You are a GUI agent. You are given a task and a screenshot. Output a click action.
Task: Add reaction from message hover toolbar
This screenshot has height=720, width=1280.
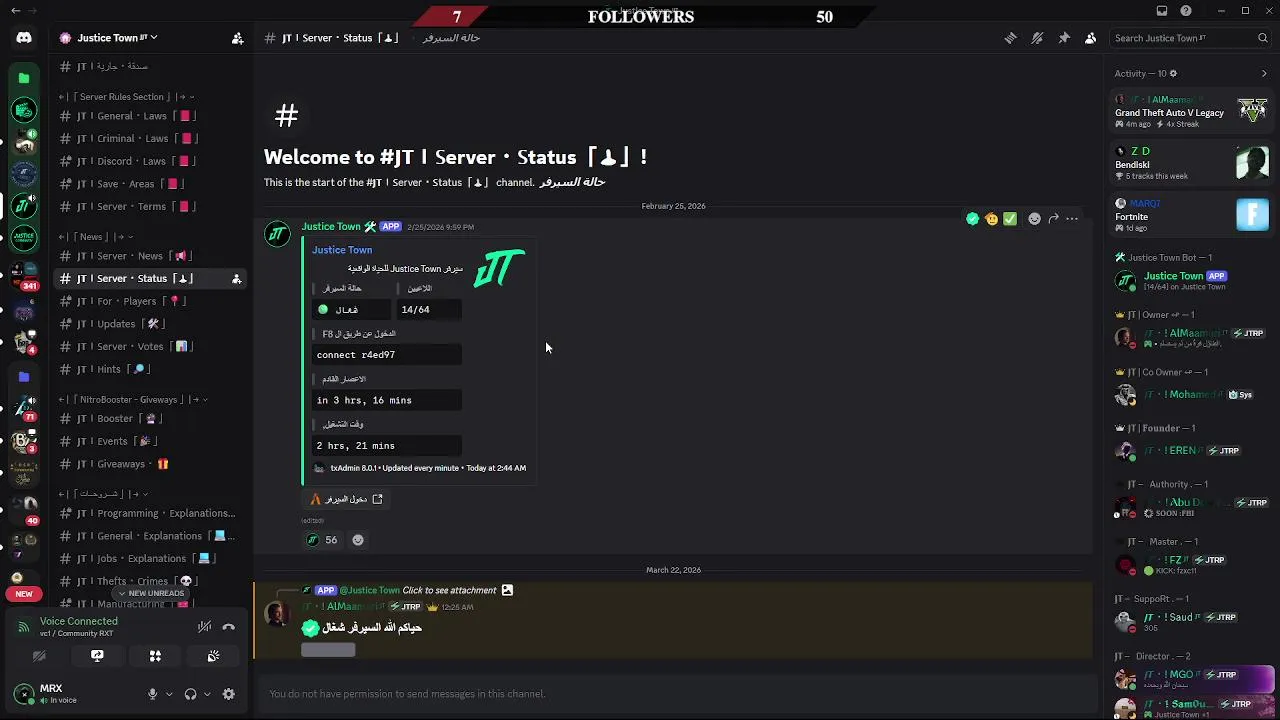pos(1035,218)
